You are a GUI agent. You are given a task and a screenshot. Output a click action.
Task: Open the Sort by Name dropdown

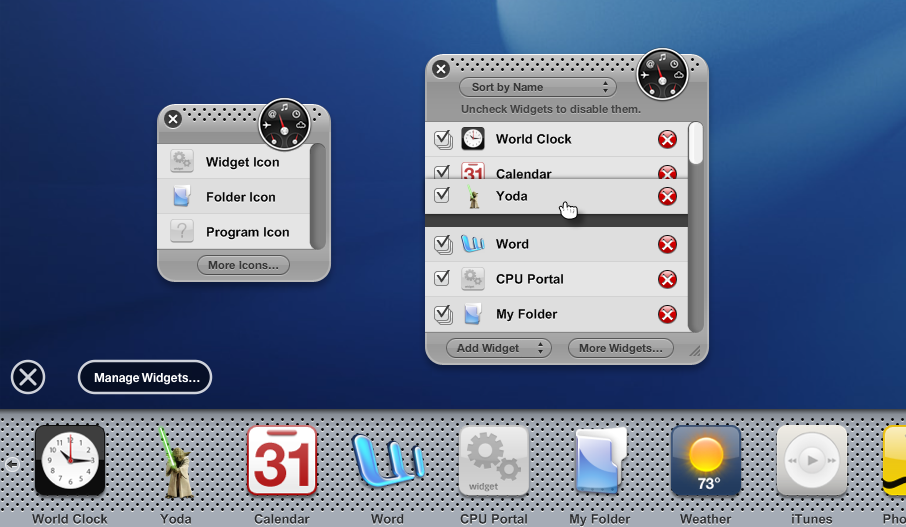coord(538,87)
